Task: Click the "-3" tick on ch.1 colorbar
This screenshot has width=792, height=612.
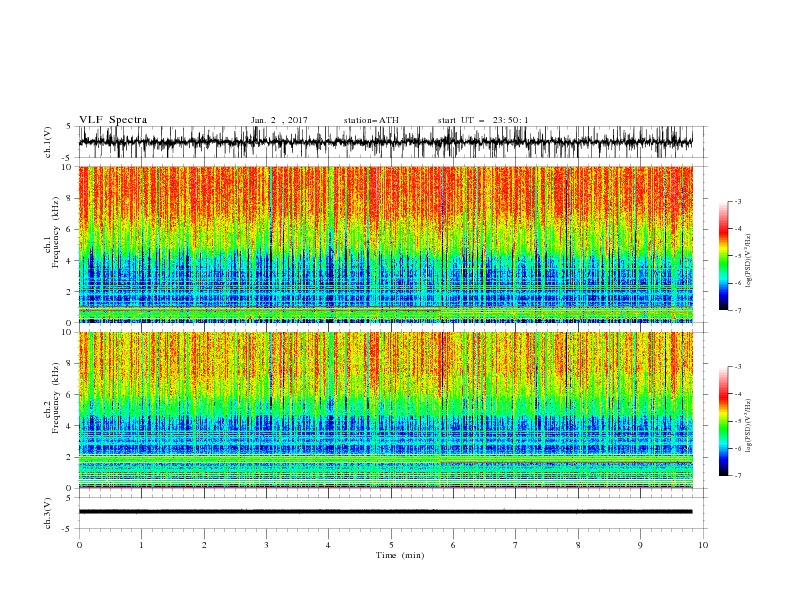Action: (x=738, y=201)
